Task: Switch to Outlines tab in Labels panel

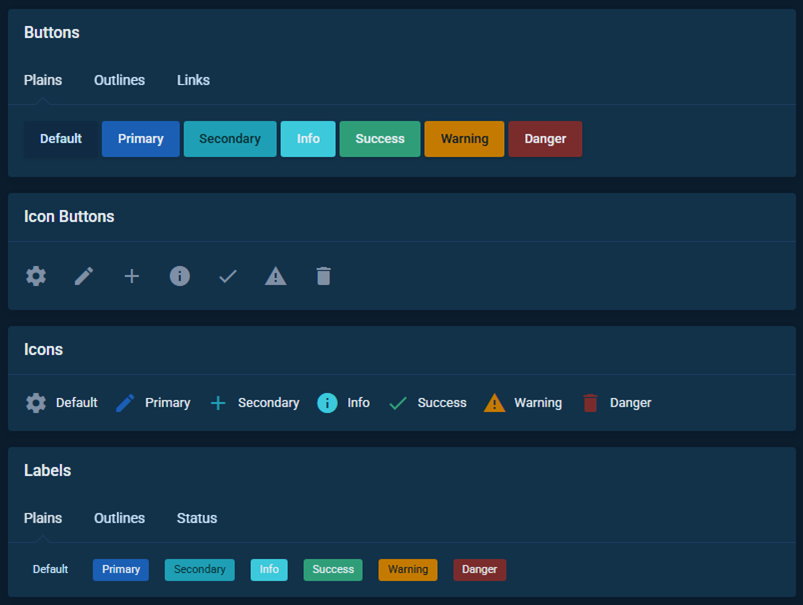Action: 119,518
